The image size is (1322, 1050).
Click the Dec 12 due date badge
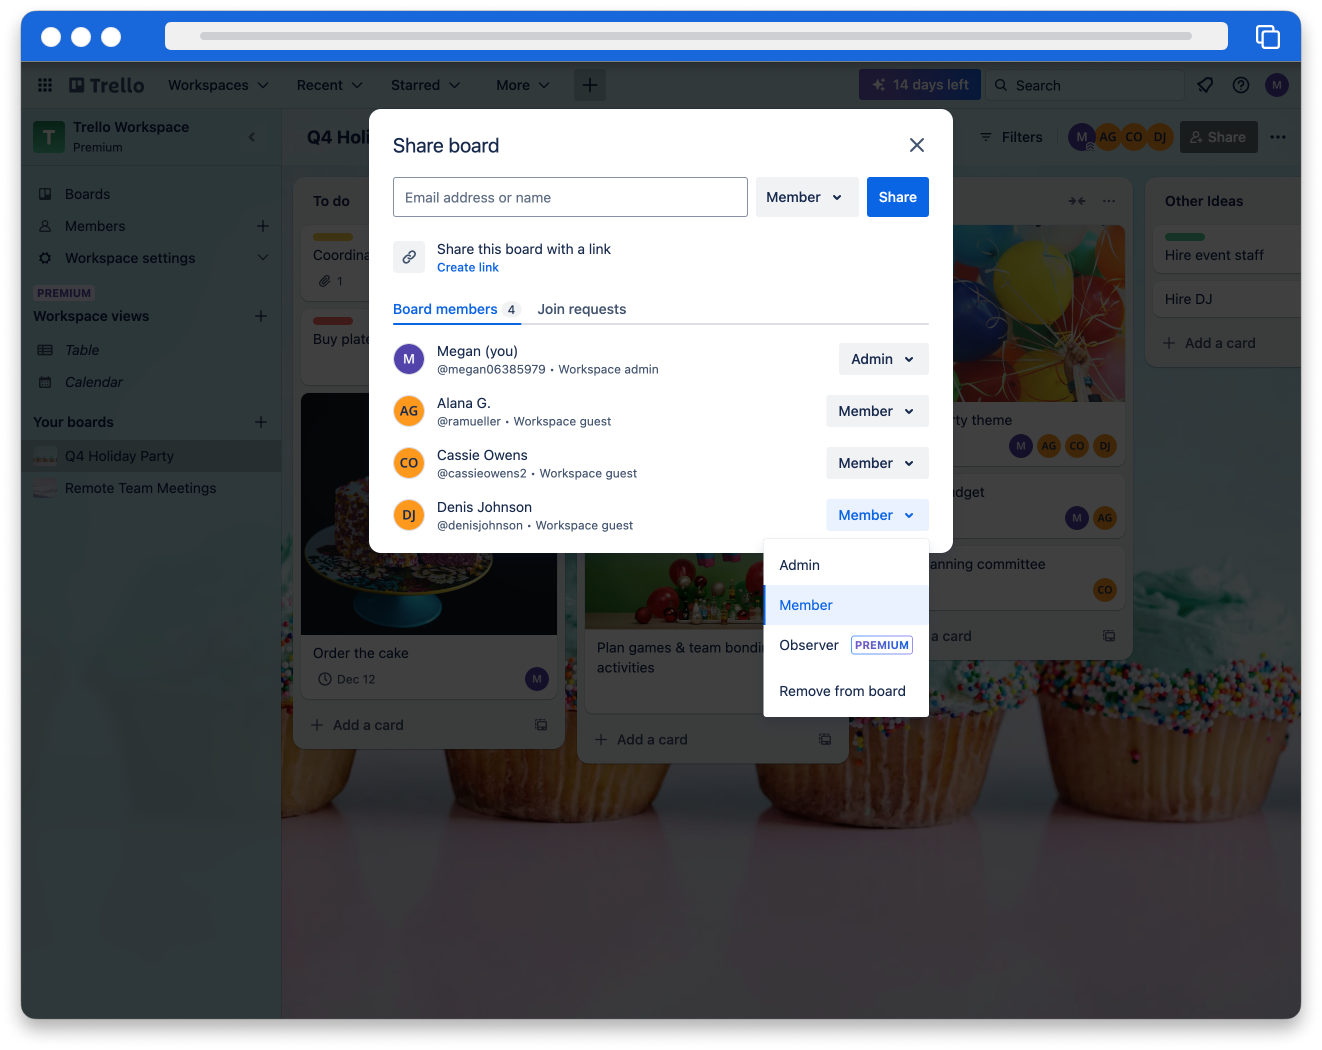coord(347,679)
